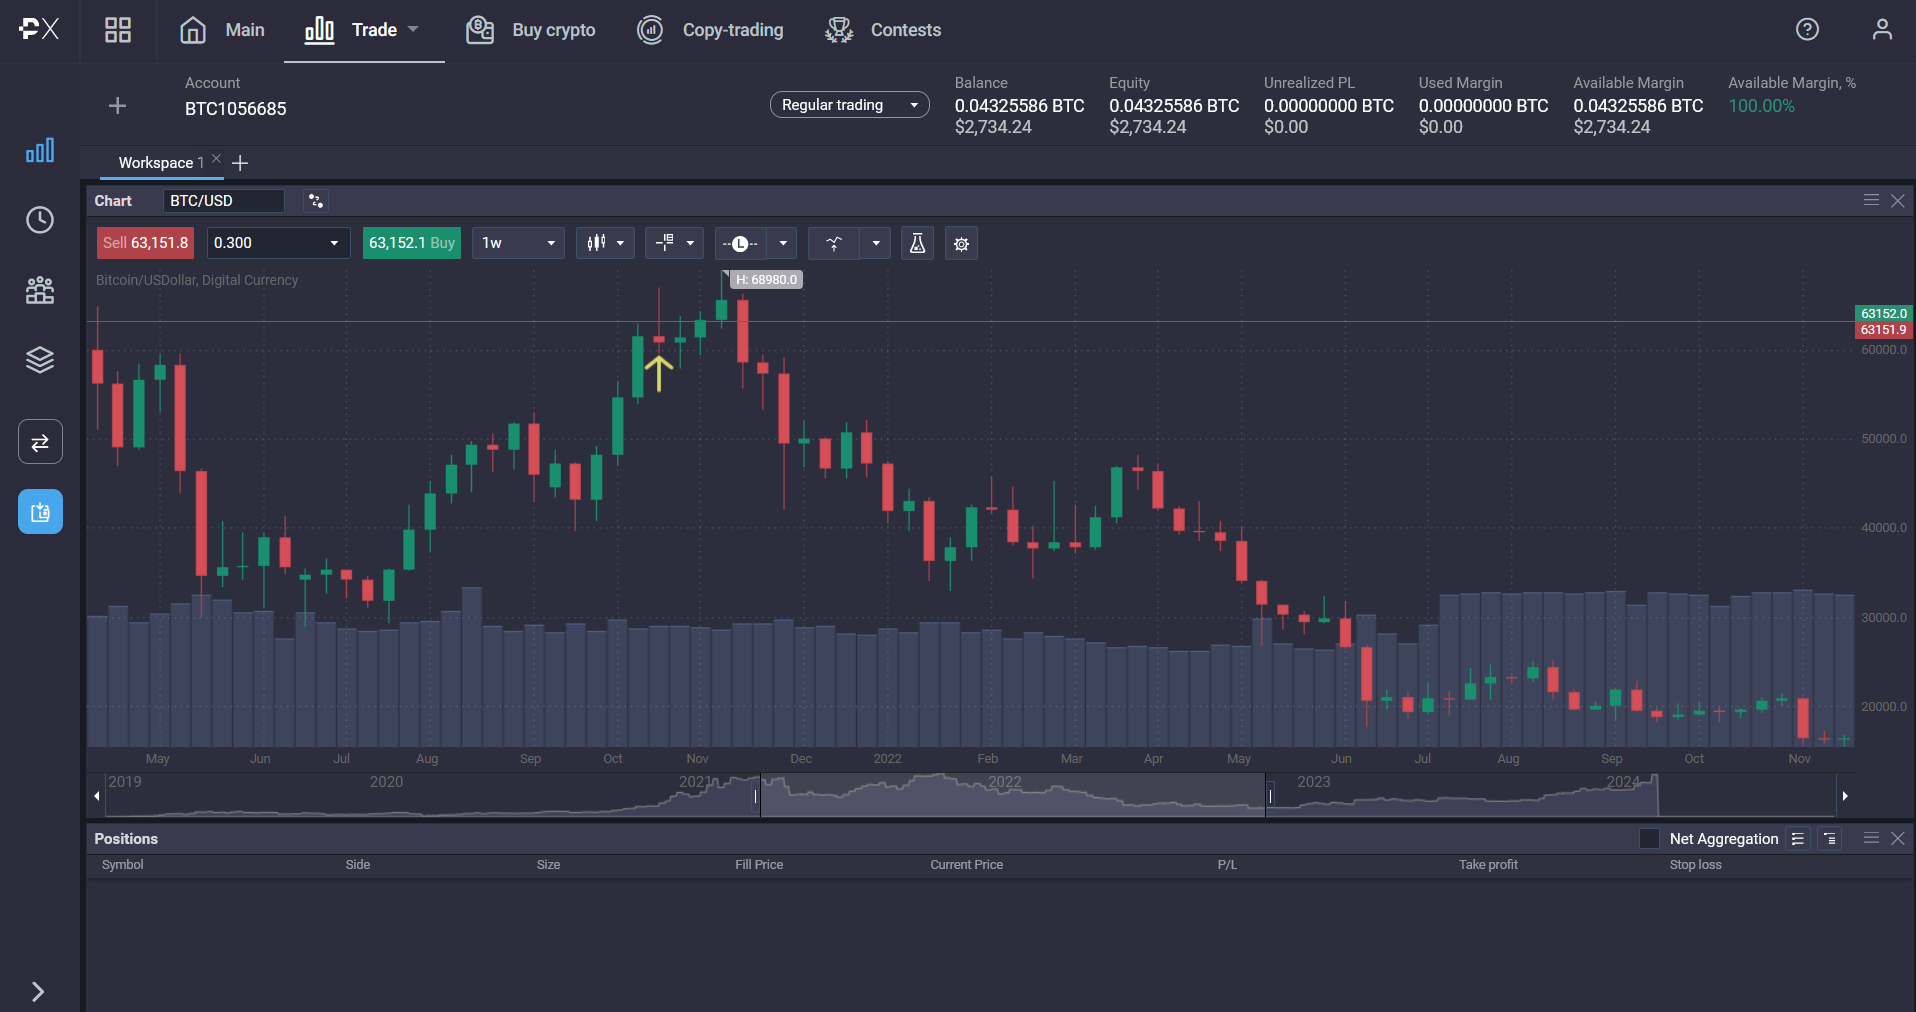The image size is (1916, 1012).
Task: Click the navigator range right handle
Action: (1271, 796)
